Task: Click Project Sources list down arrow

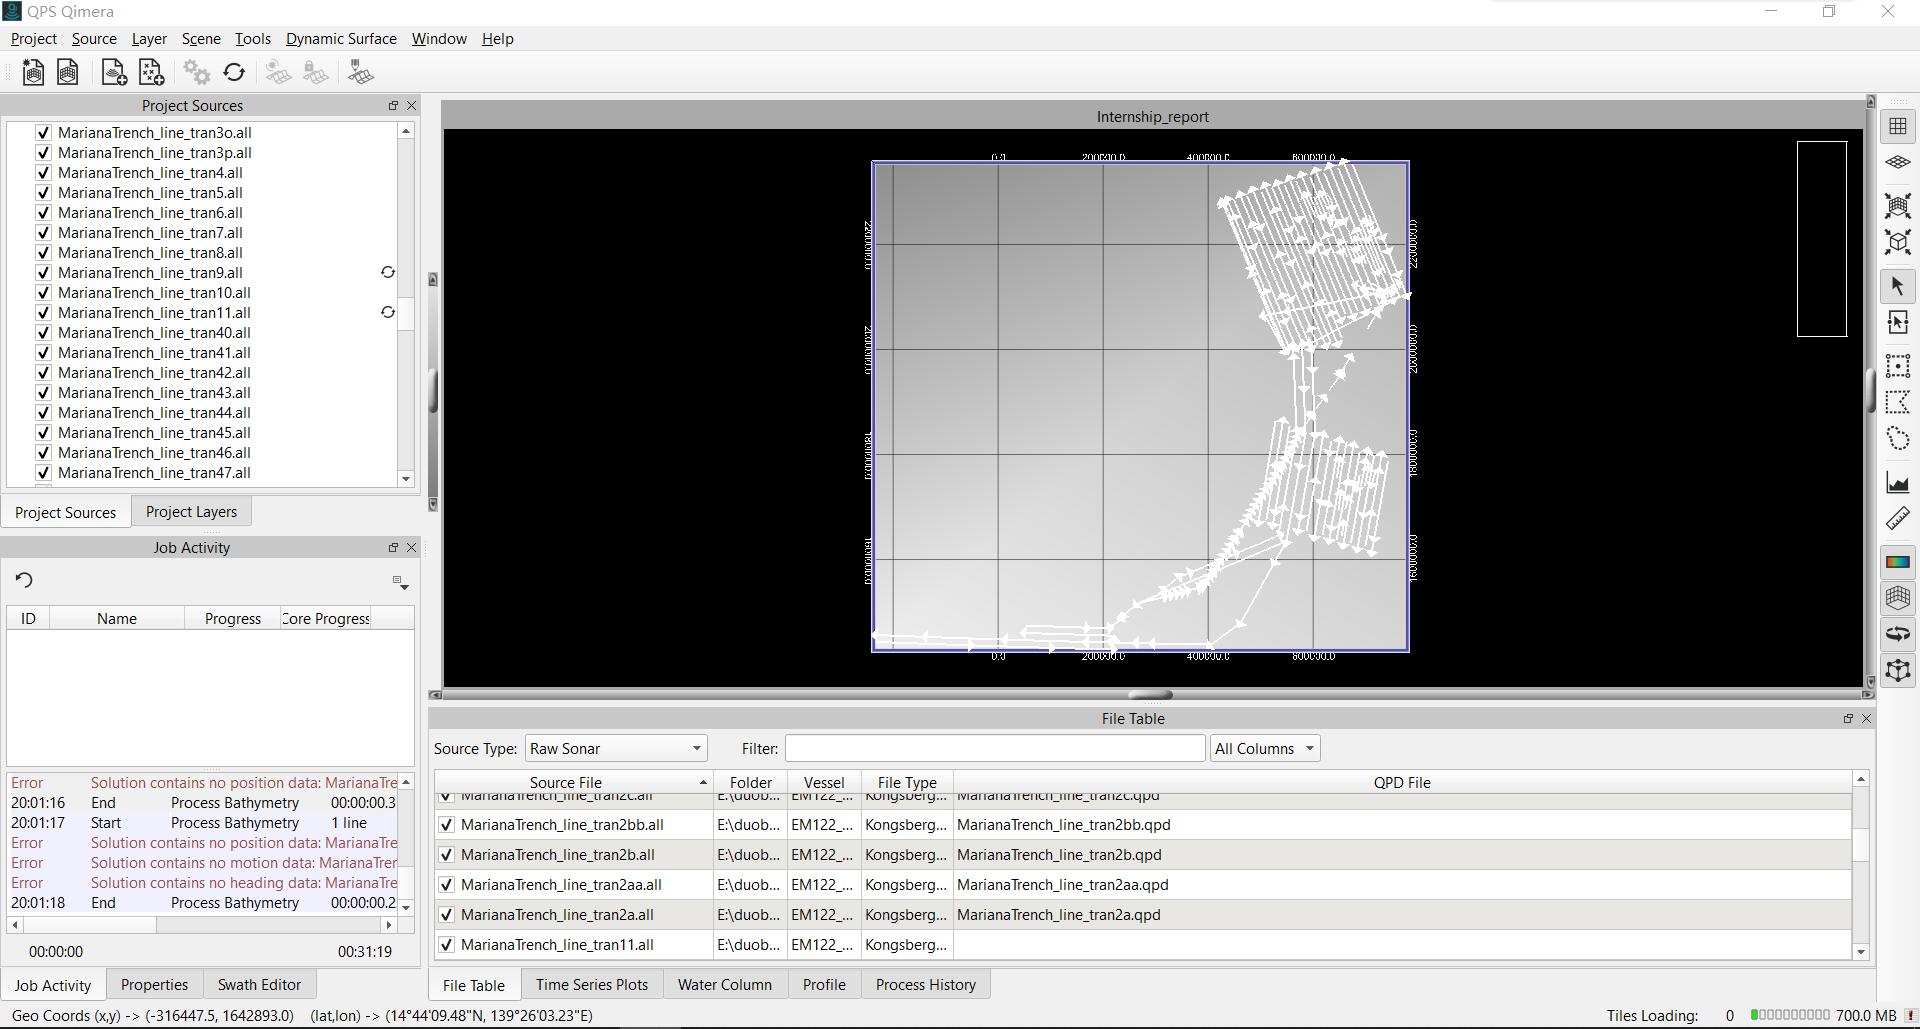Action: tap(406, 479)
